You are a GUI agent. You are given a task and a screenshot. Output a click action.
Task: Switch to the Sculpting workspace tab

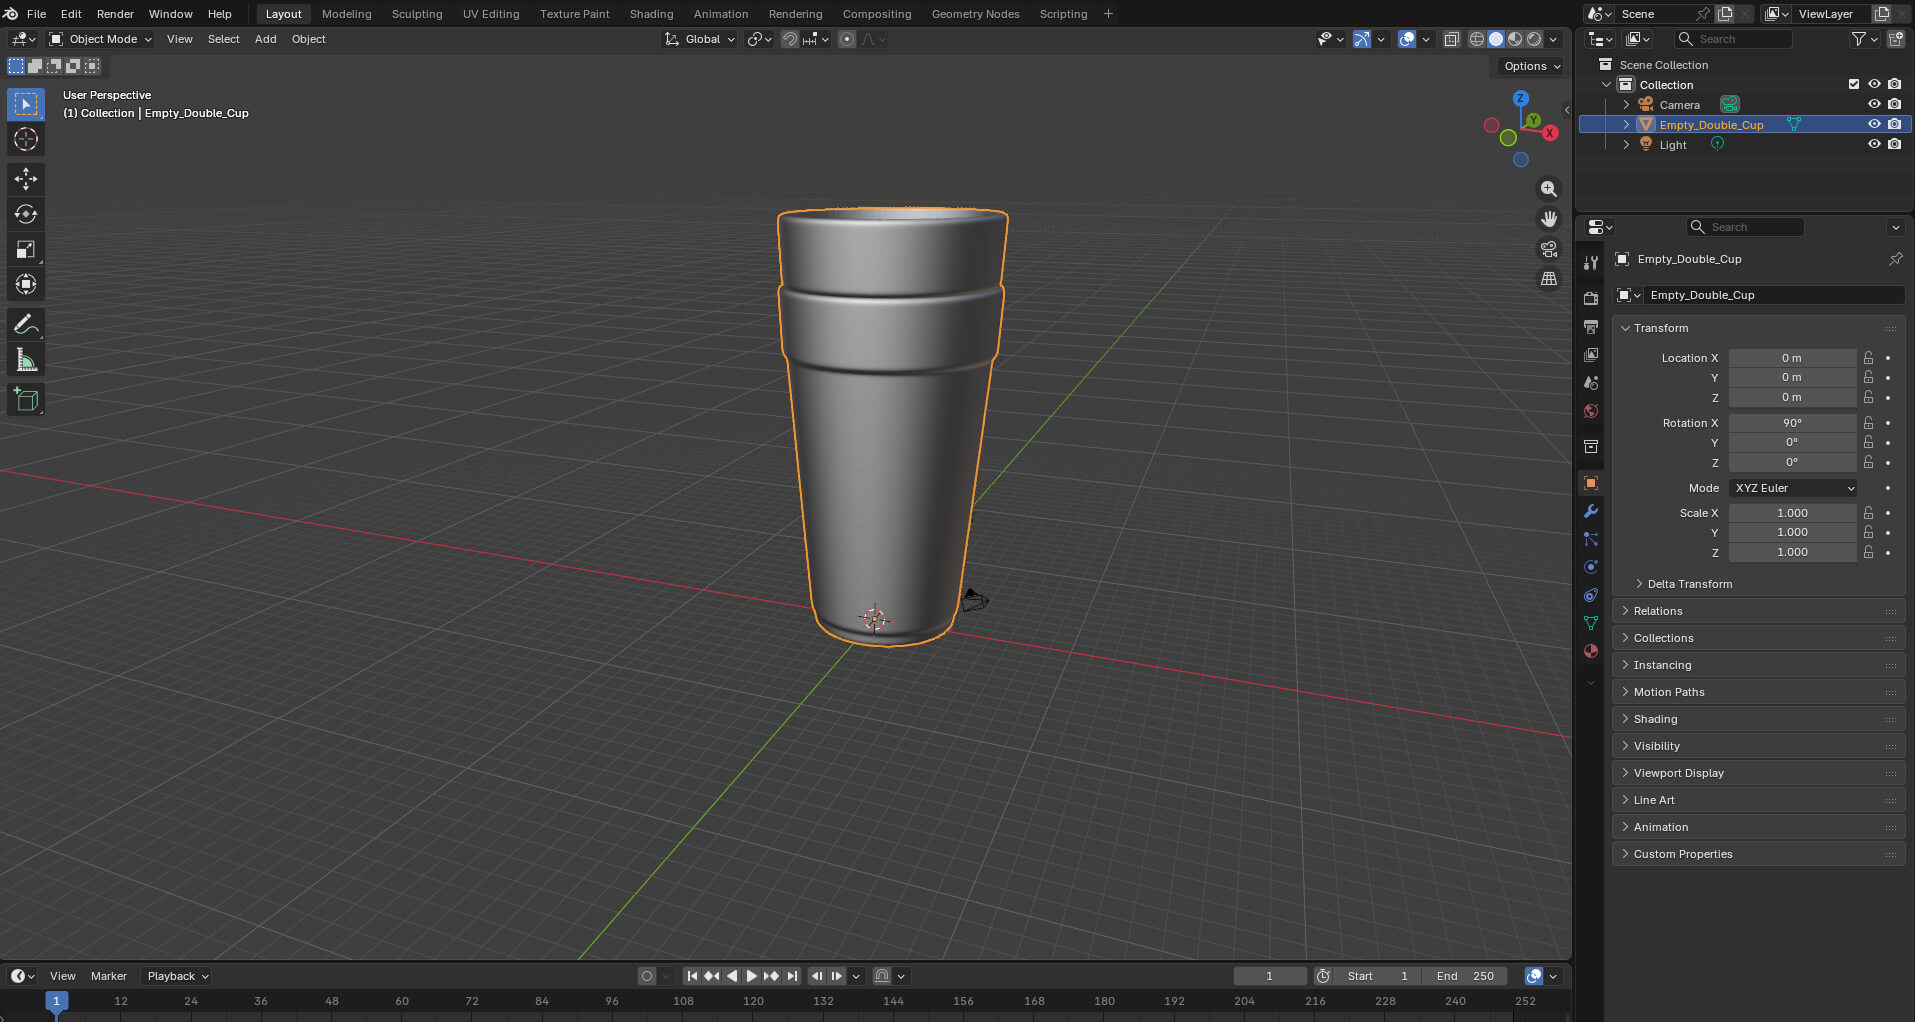(417, 14)
